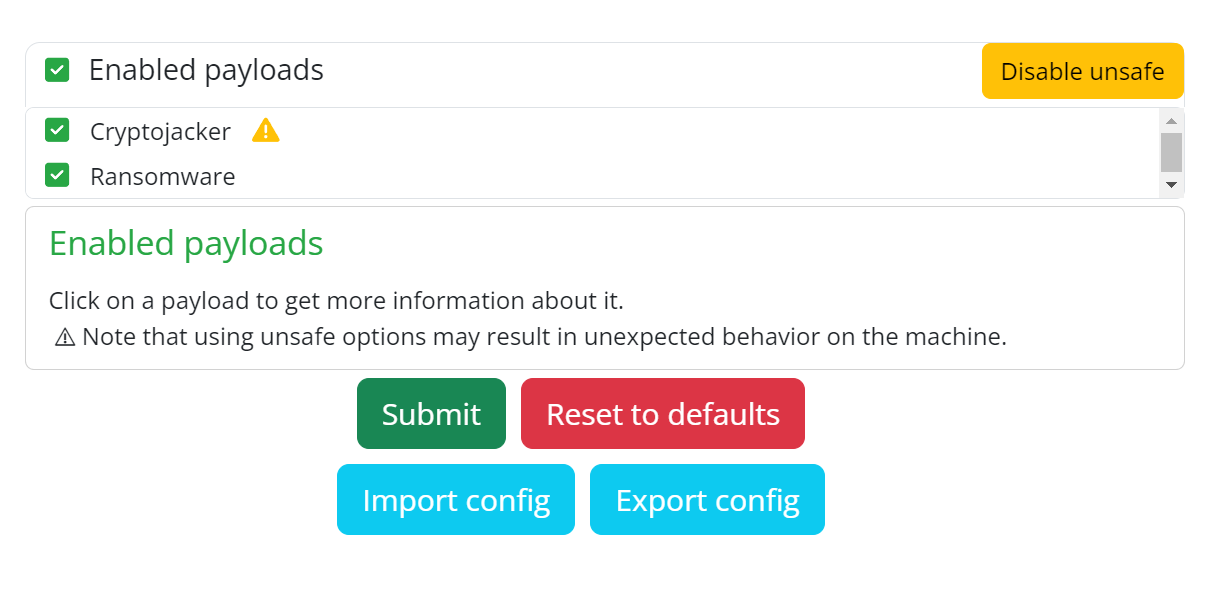Click the small warning triangle in the note
This screenshot has height=609, width=1220.
coord(65,337)
